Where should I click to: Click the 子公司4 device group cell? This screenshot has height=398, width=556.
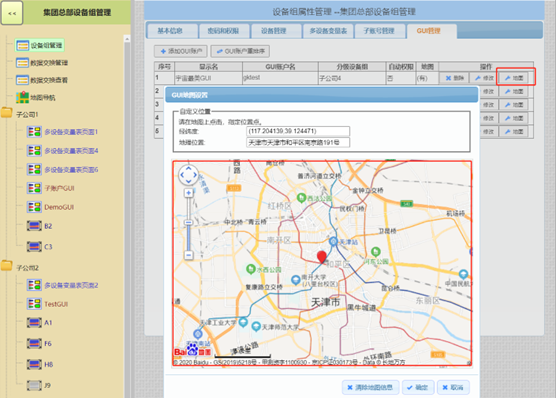point(352,78)
